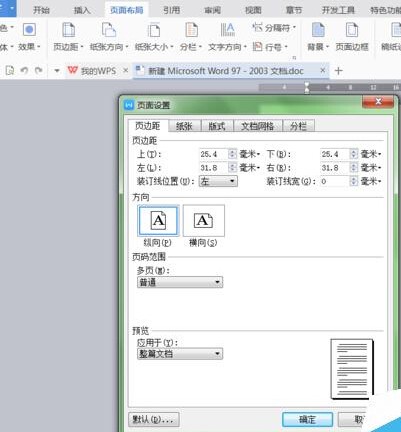This screenshot has width=401, height=432.
Task: Switch to the 文档网格 dialog tab
Action: coord(258,126)
